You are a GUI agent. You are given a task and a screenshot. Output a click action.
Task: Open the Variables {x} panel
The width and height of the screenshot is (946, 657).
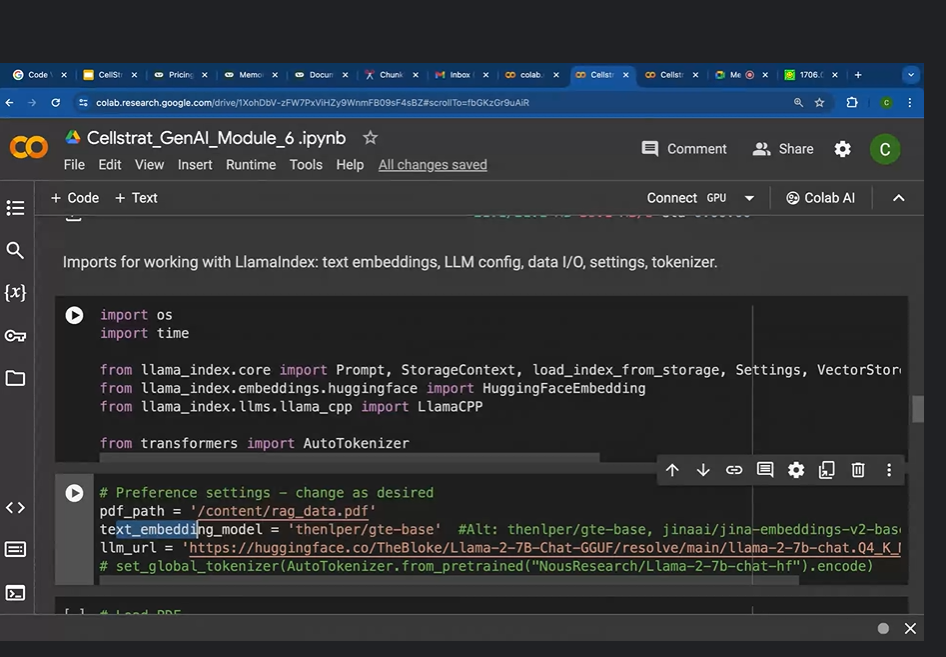[x=15, y=293]
